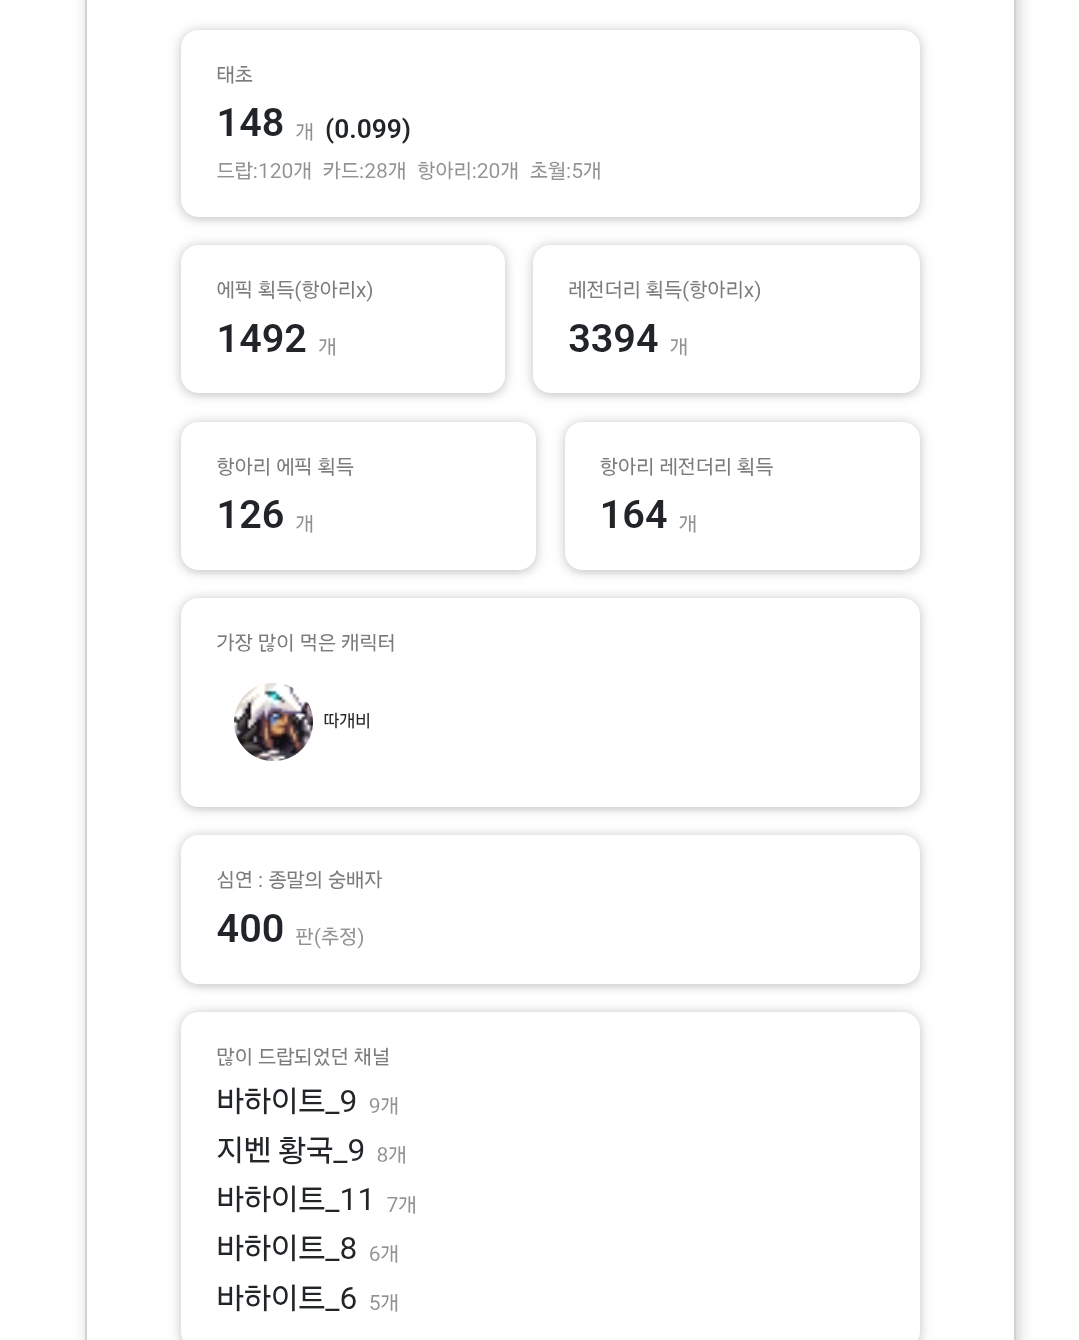Select the 초월:5개 breakdown text
The image size is (1079, 1340).
(x=565, y=171)
